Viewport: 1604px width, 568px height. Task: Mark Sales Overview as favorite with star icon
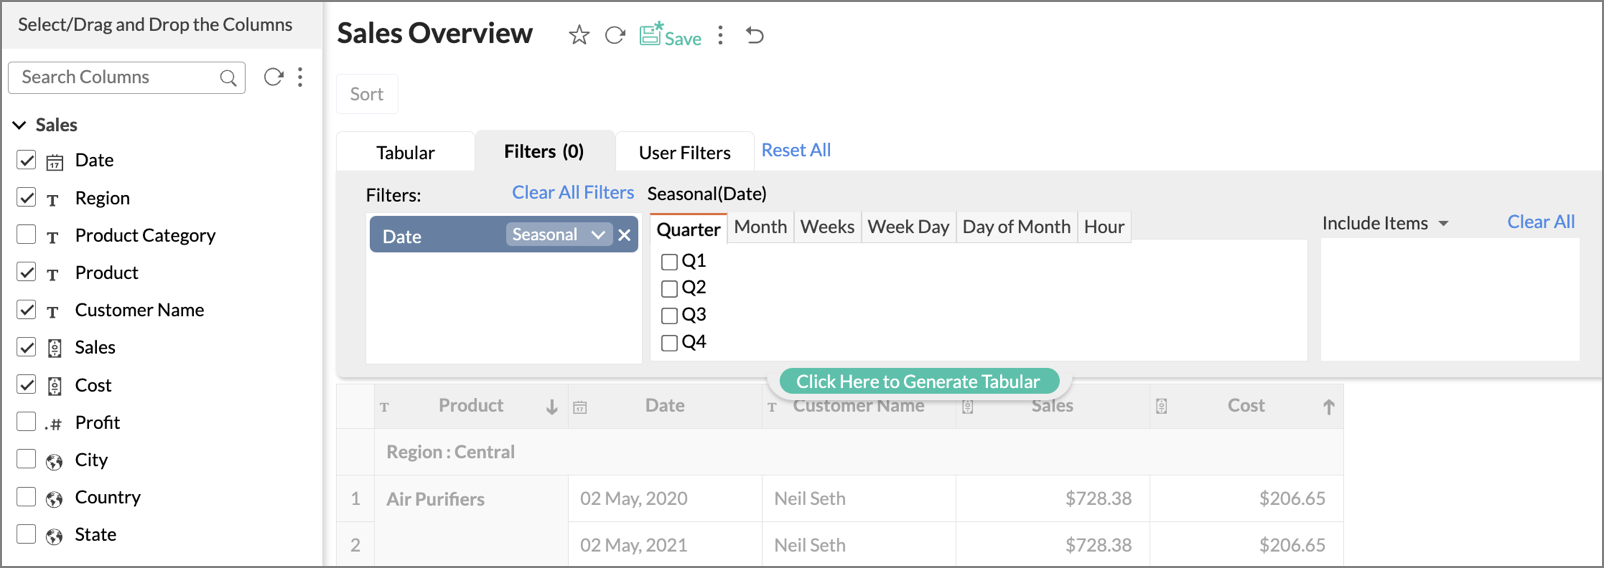(579, 36)
